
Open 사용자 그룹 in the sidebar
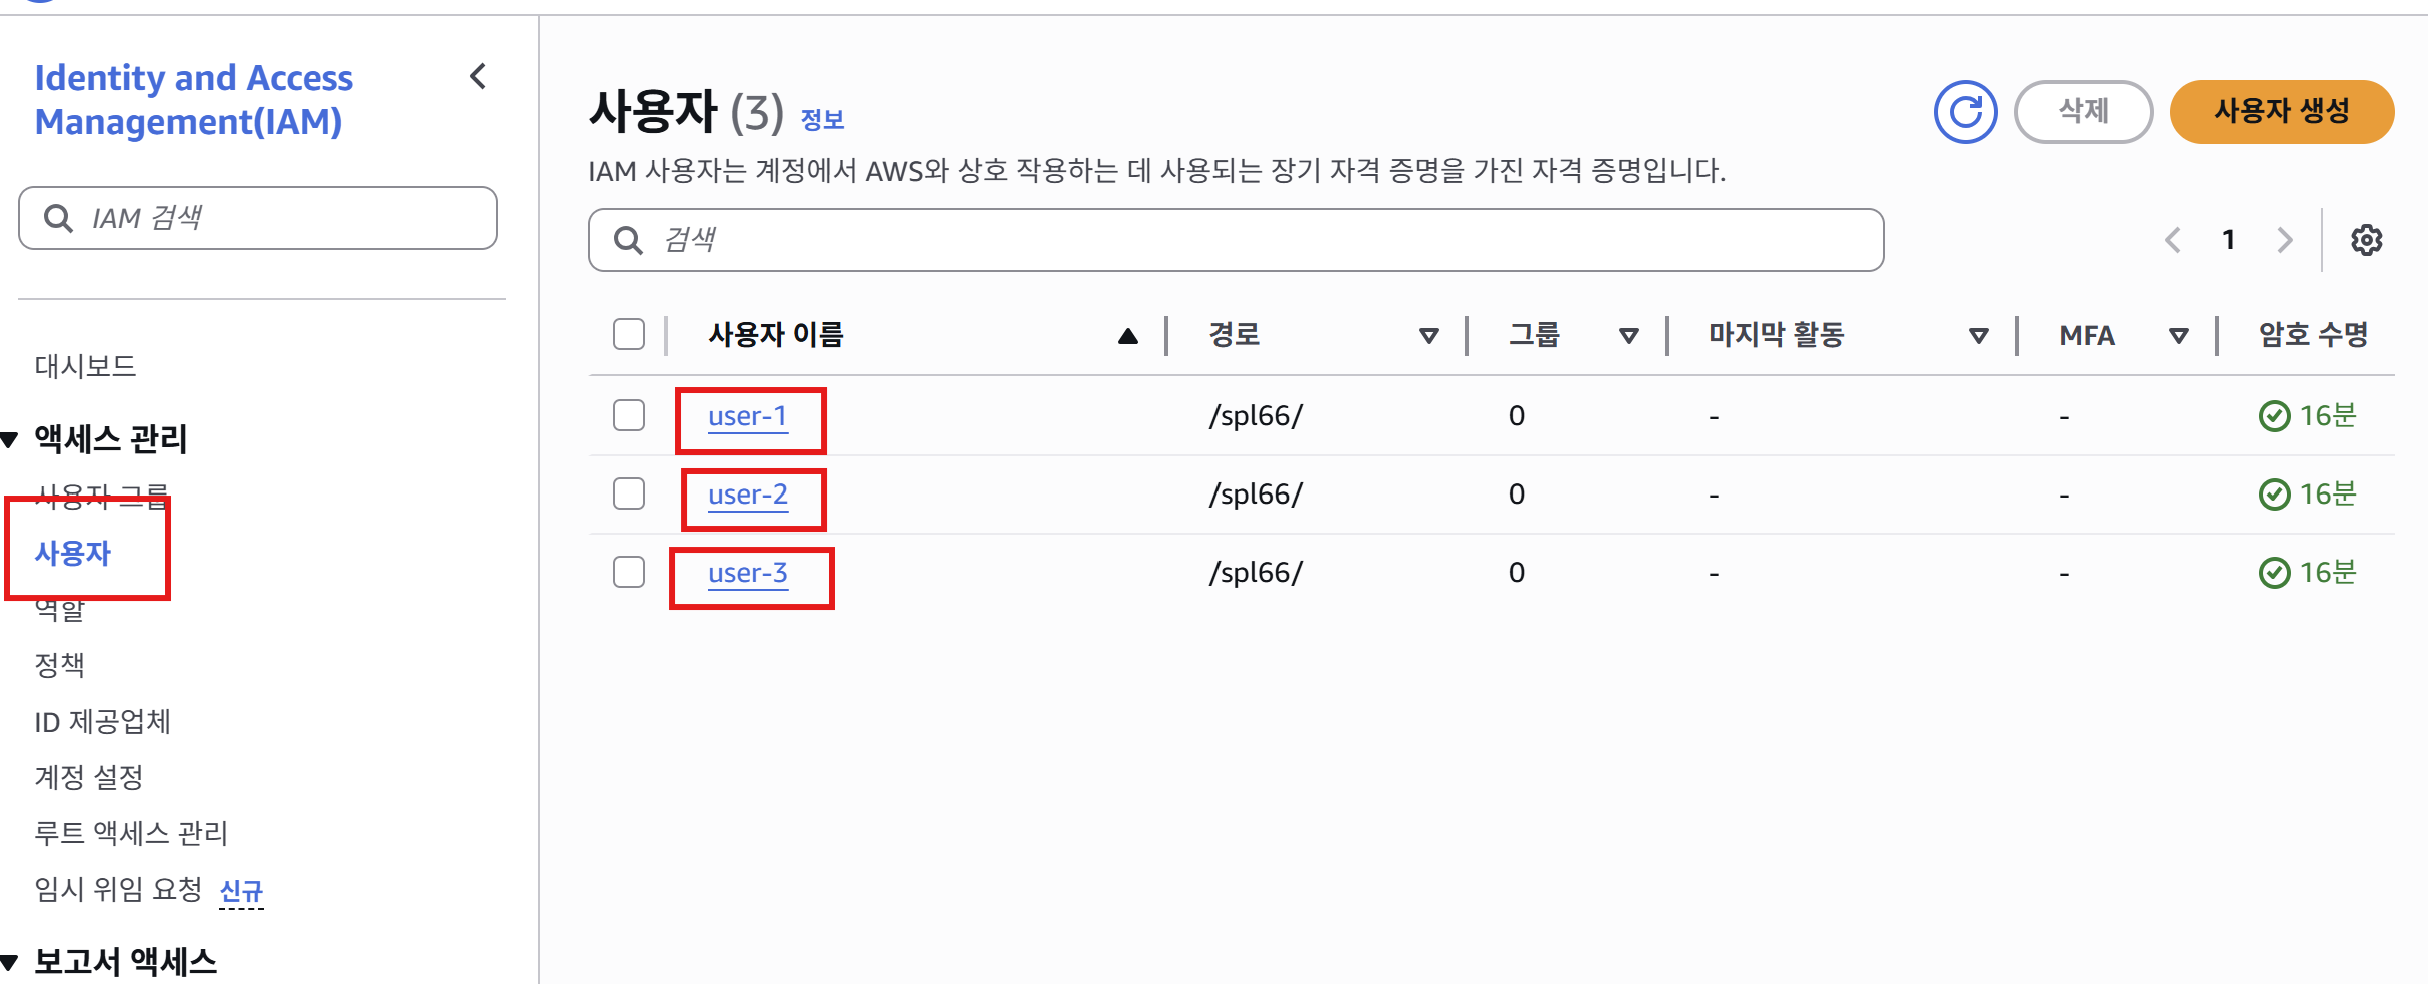coord(100,495)
